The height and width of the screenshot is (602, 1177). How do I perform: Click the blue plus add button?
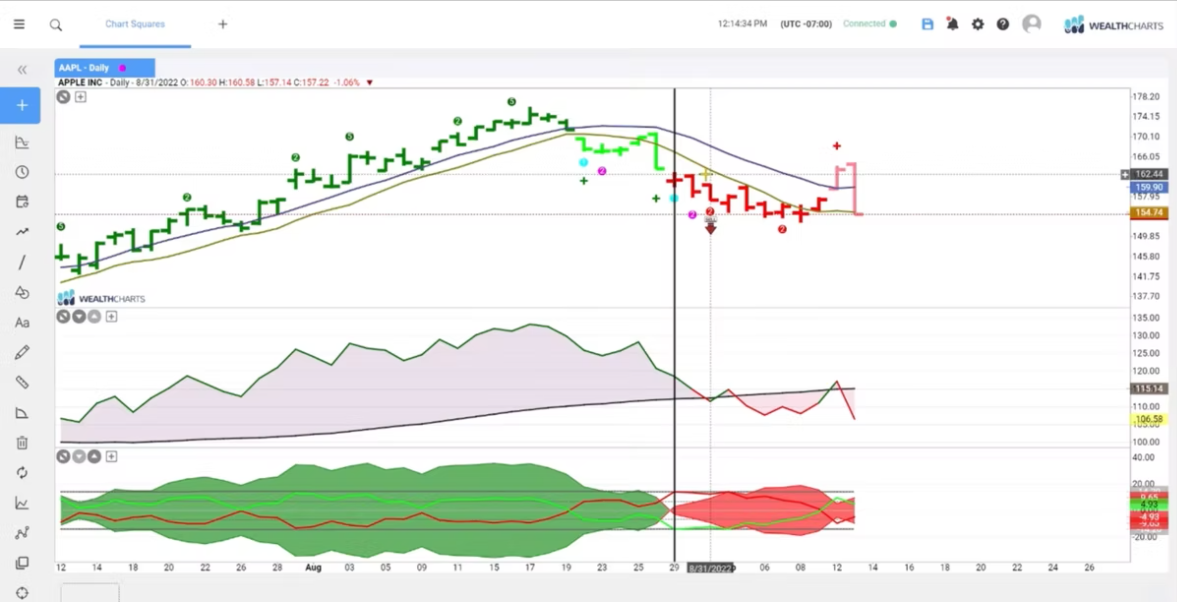21,105
